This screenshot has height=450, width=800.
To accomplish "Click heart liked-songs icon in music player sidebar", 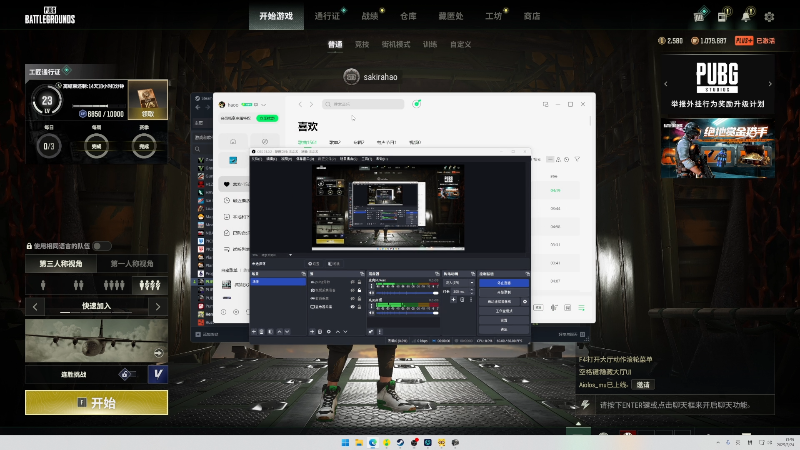I will (x=227, y=184).
